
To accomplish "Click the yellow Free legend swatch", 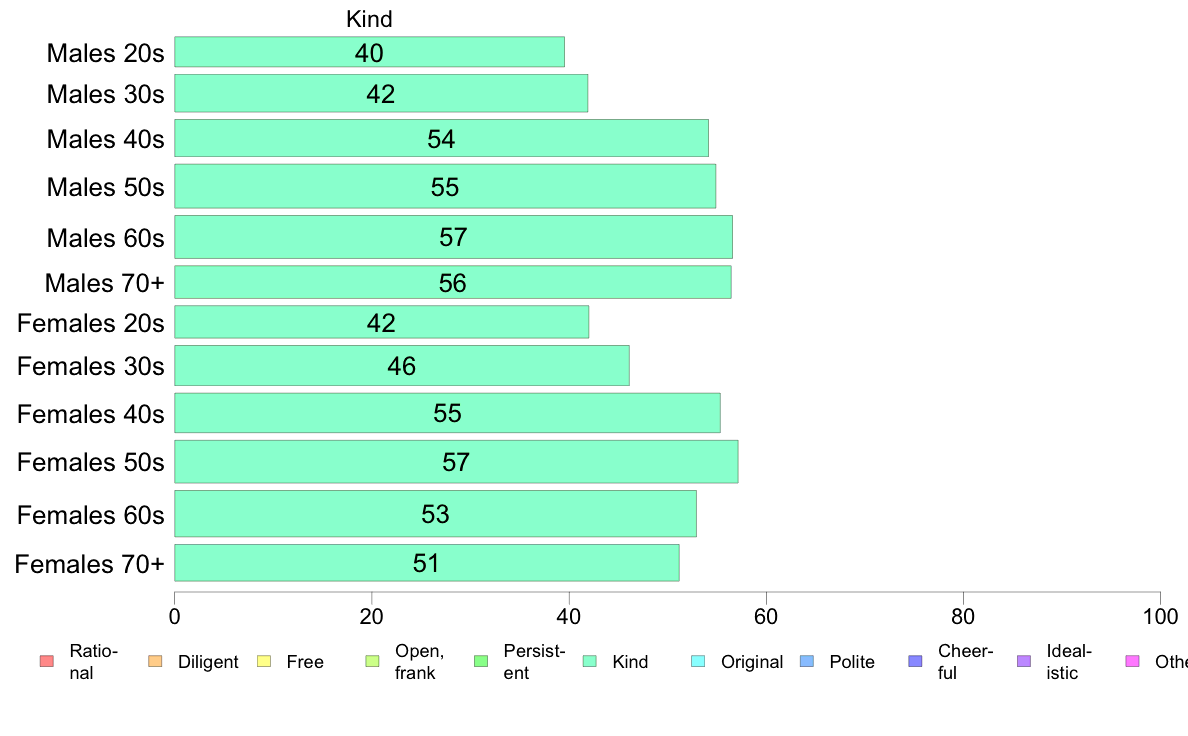I will pyautogui.click(x=264, y=662).
